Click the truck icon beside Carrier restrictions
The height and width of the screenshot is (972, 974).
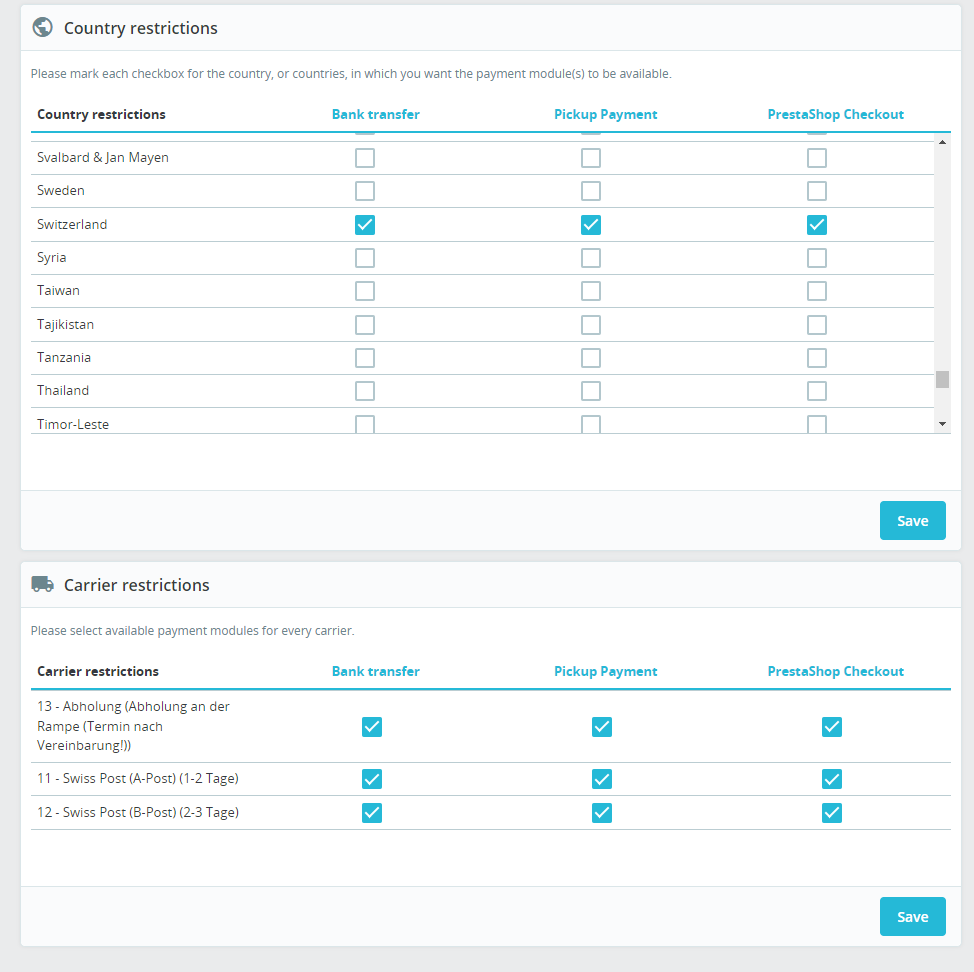[42, 584]
